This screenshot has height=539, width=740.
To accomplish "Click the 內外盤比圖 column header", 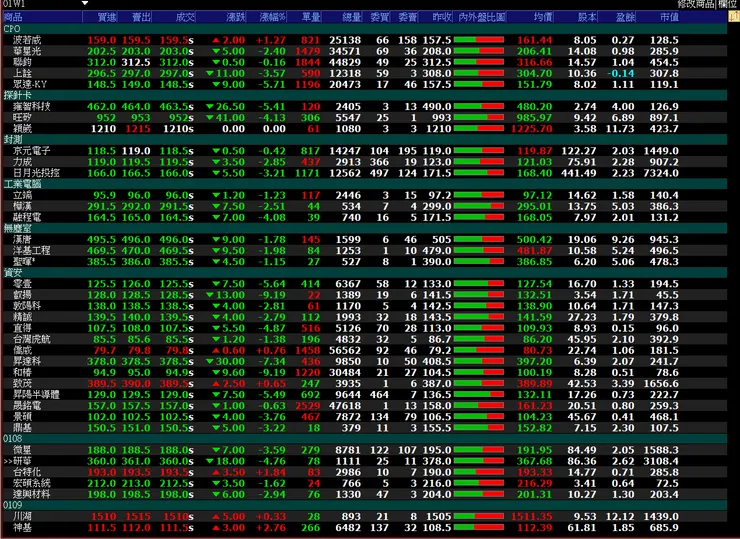I will click(x=481, y=17).
